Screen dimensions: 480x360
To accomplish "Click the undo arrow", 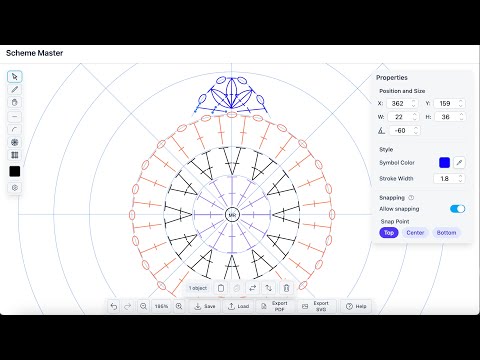I will pyautogui.click(x=114, y=306).
